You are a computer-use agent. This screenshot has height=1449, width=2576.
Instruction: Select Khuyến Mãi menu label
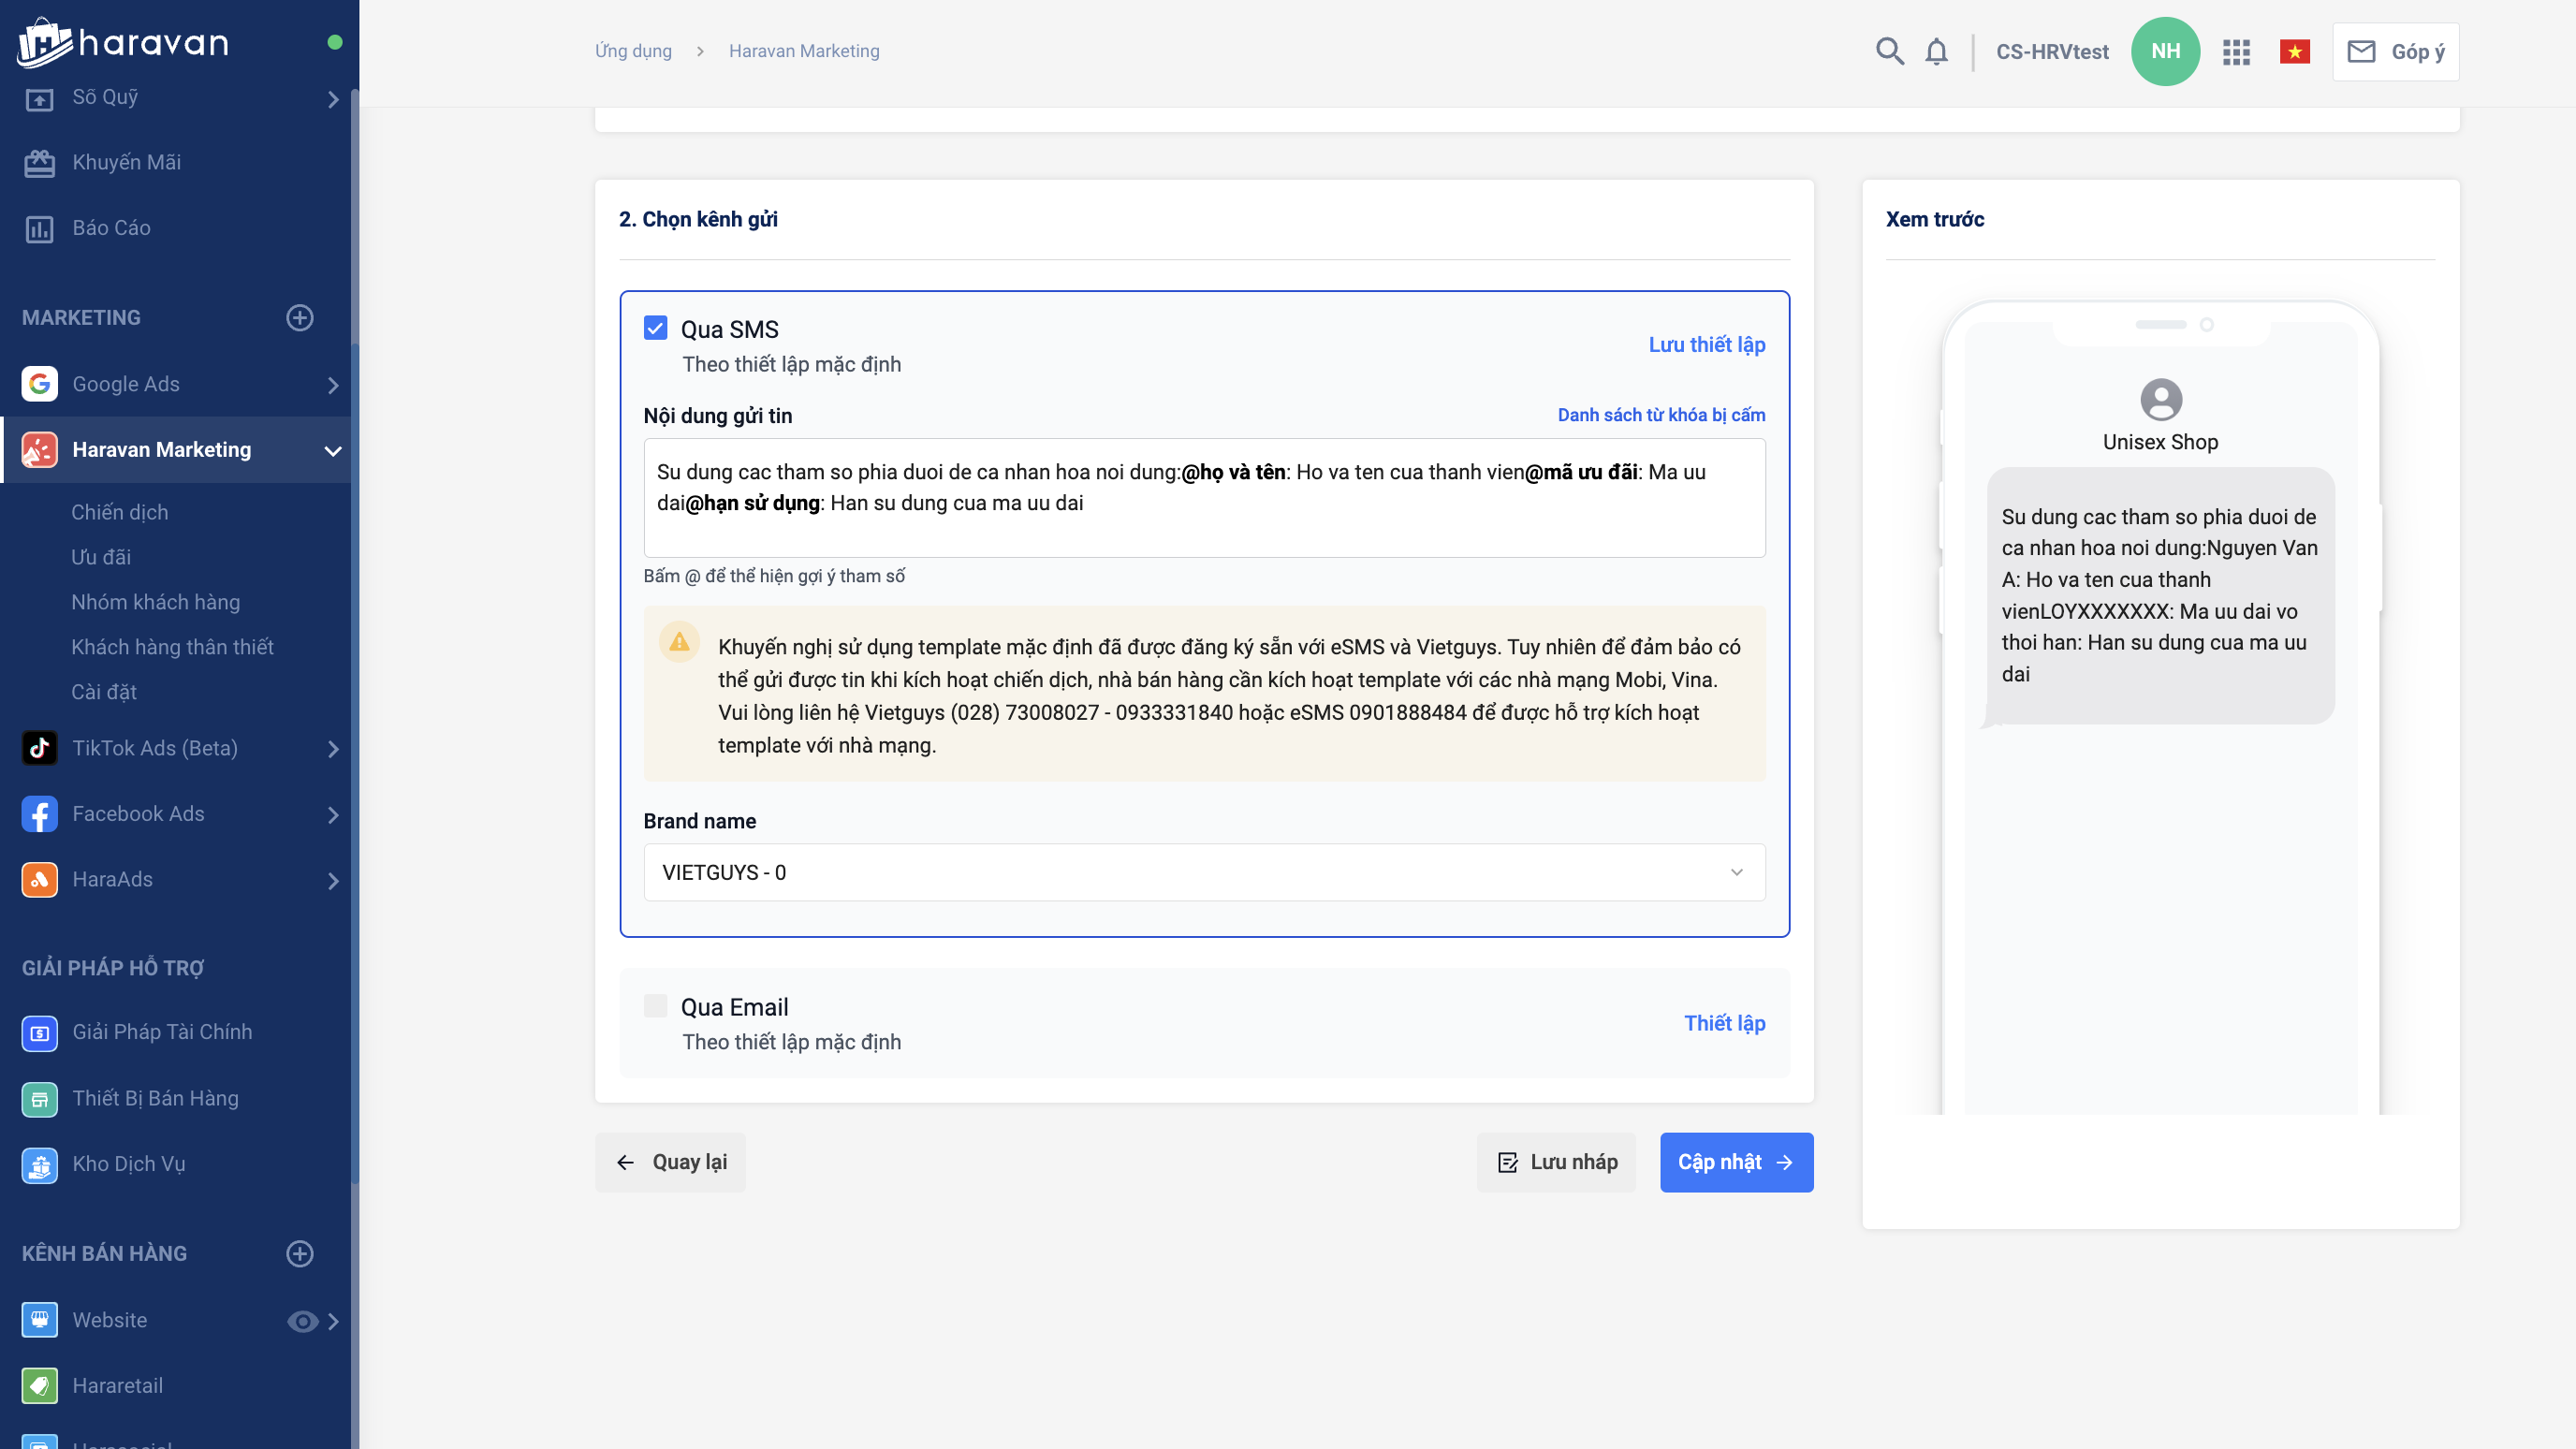pos(127,162)
